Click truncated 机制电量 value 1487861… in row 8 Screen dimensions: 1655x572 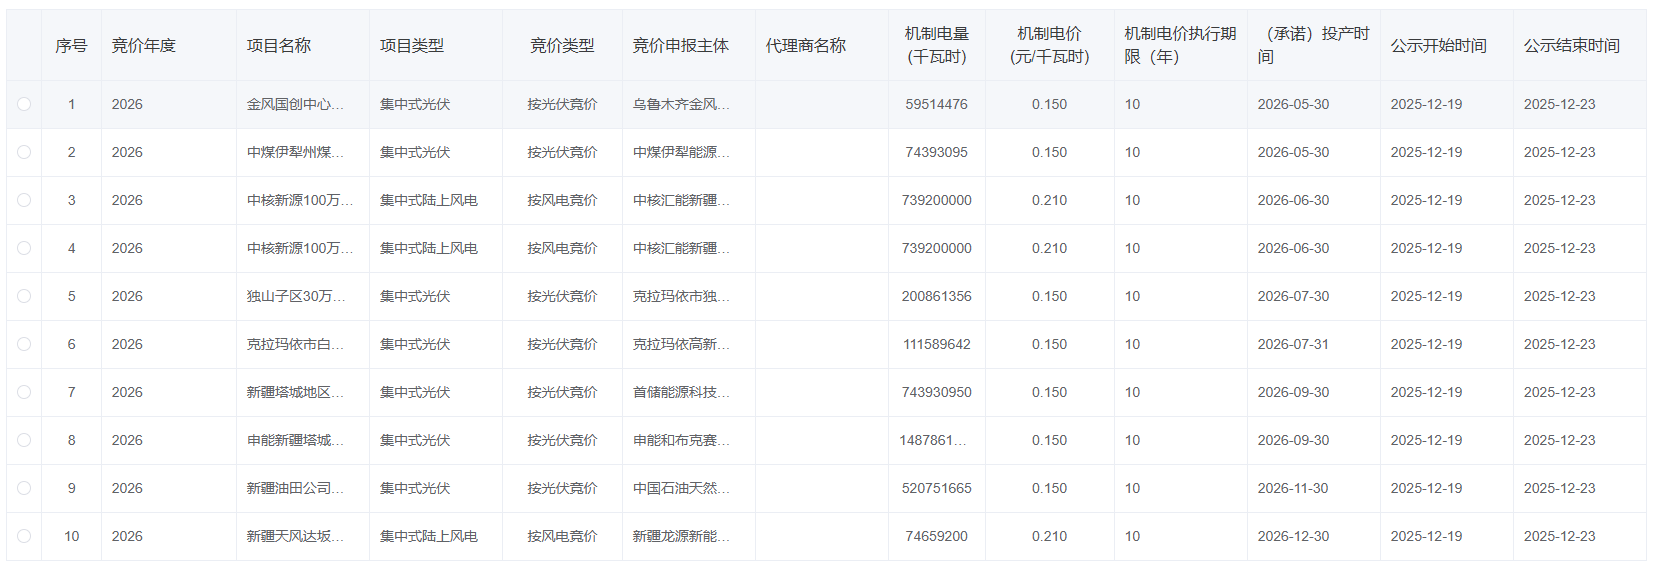(x=932, y=440)
